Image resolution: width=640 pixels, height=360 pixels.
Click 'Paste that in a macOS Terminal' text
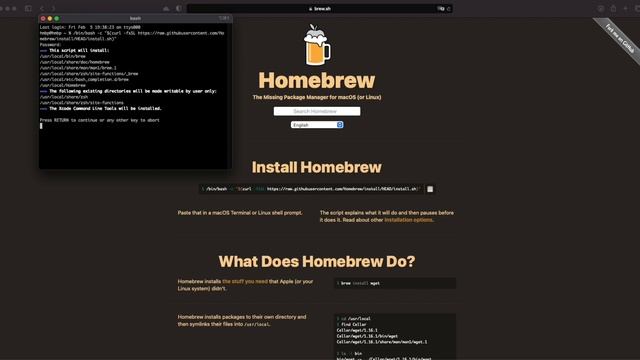pyautogui.click(x=240, y=213)
